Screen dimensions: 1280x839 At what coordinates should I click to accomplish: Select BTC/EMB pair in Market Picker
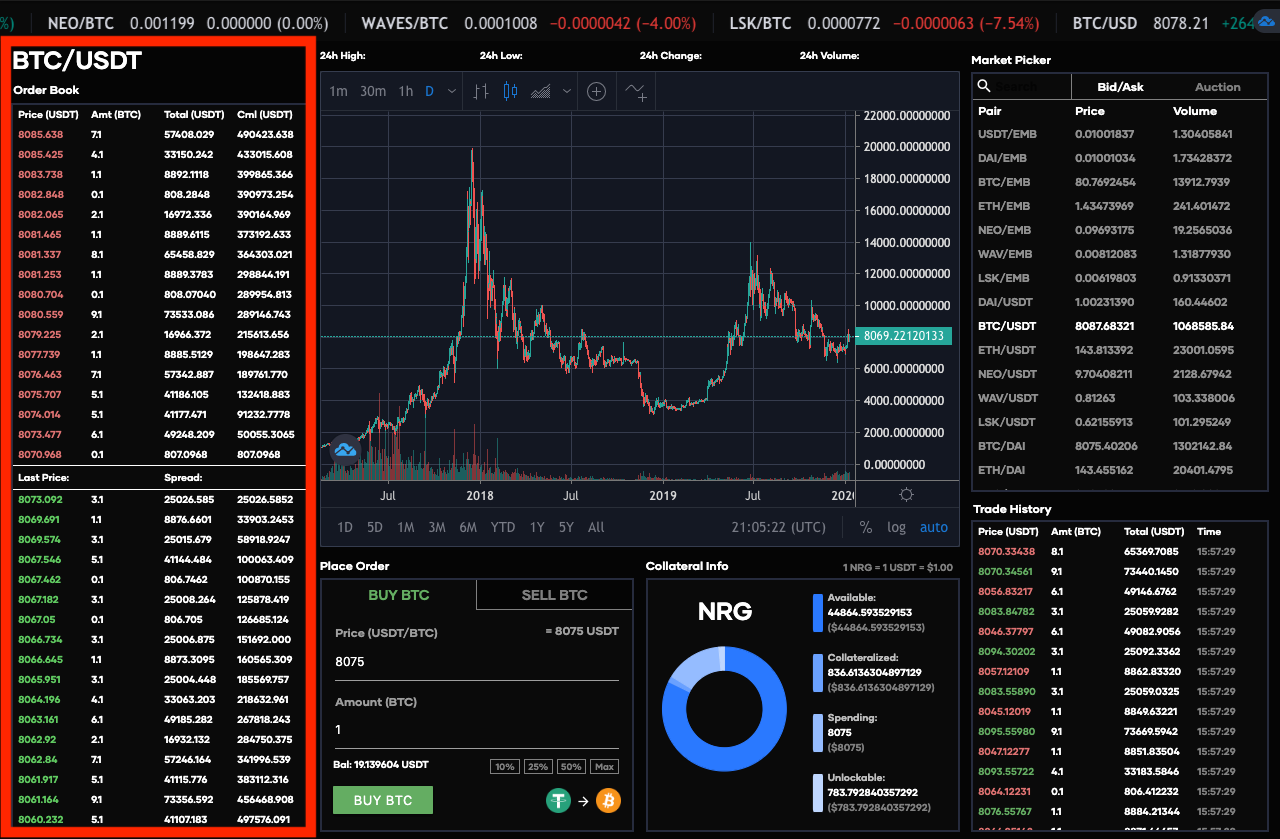click(1120, 182)
